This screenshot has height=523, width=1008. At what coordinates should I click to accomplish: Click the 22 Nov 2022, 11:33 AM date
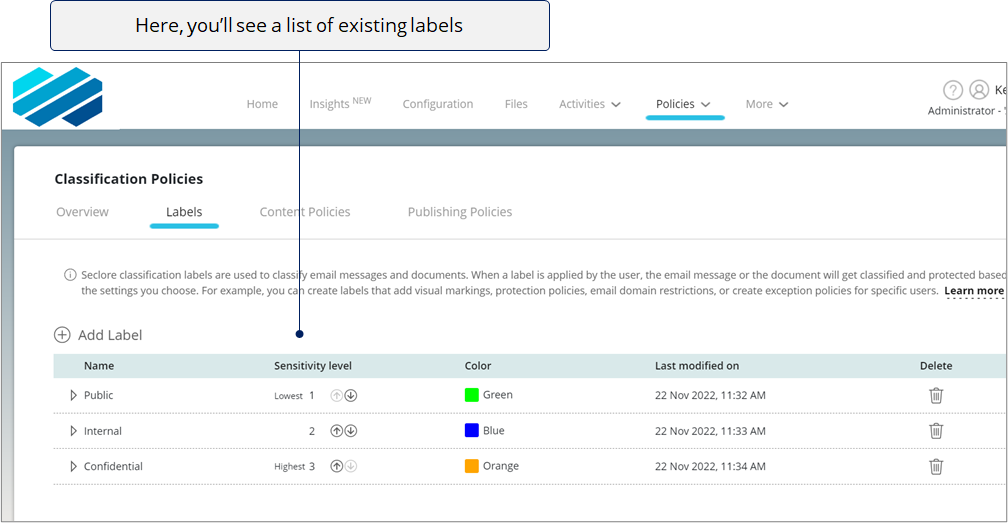(x=710, y=431)
